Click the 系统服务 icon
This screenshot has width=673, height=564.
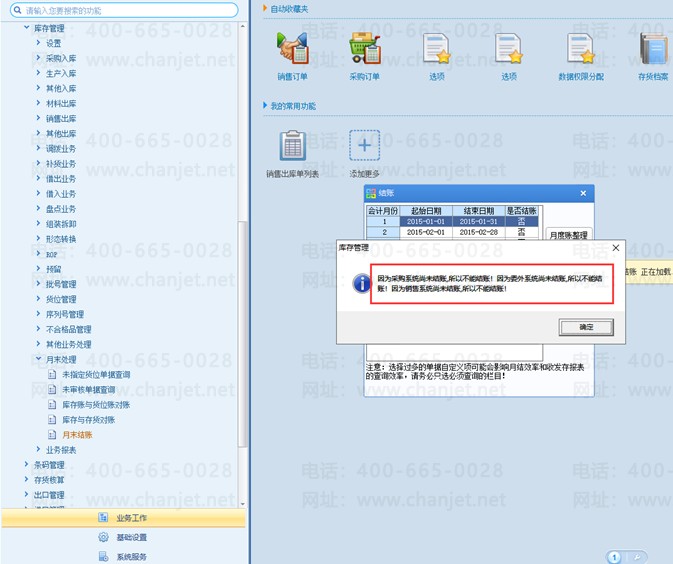click(x=103, y=556)
